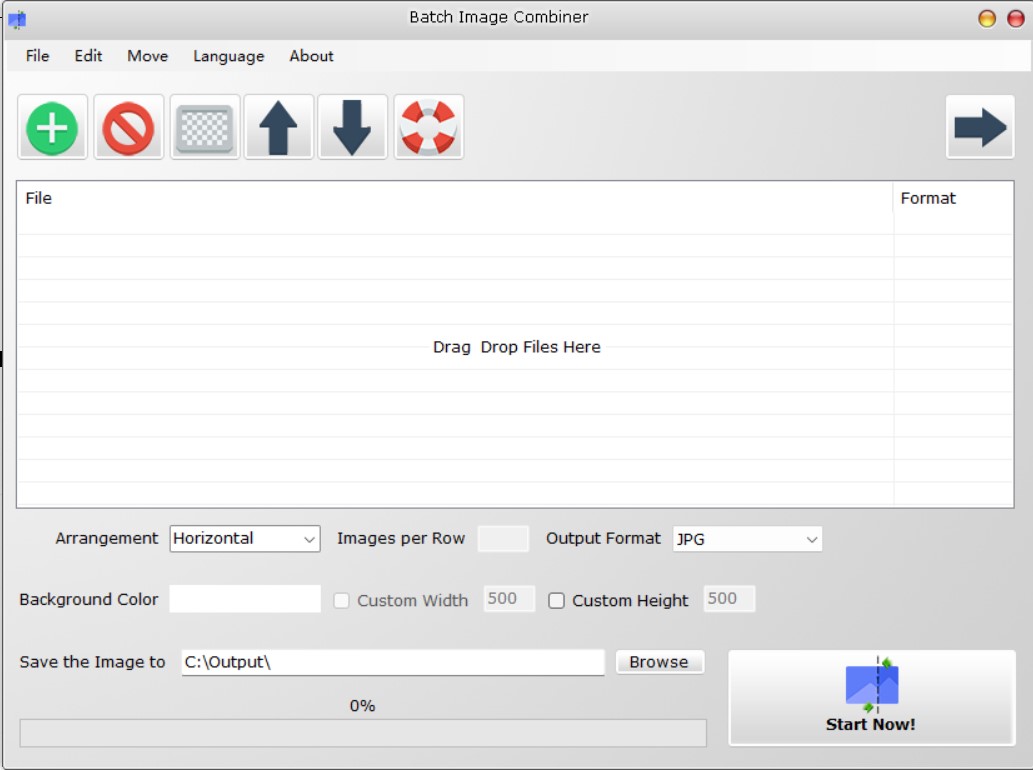Open the Move menu
The width and height of the screenshot is (1033, 770).
tap(147, 57)
